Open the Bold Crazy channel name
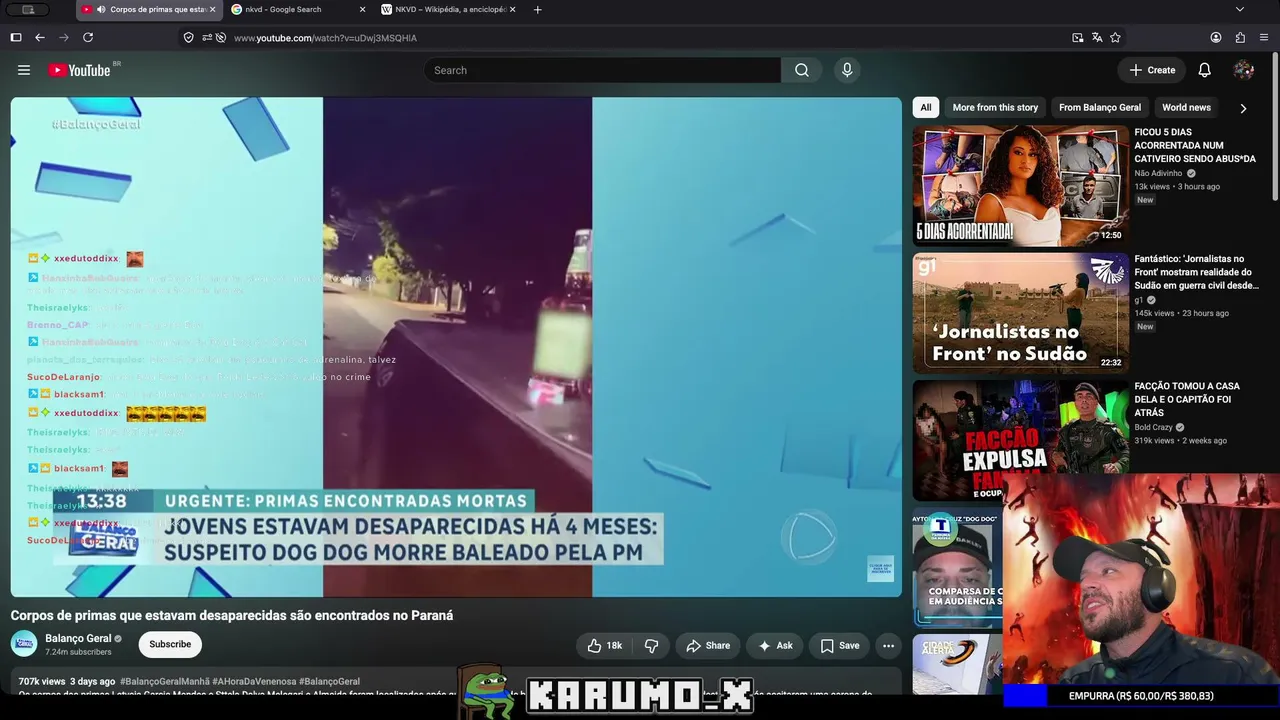Image resolution: width=1280 pixels, height=720 pixels. [1154, 427]
